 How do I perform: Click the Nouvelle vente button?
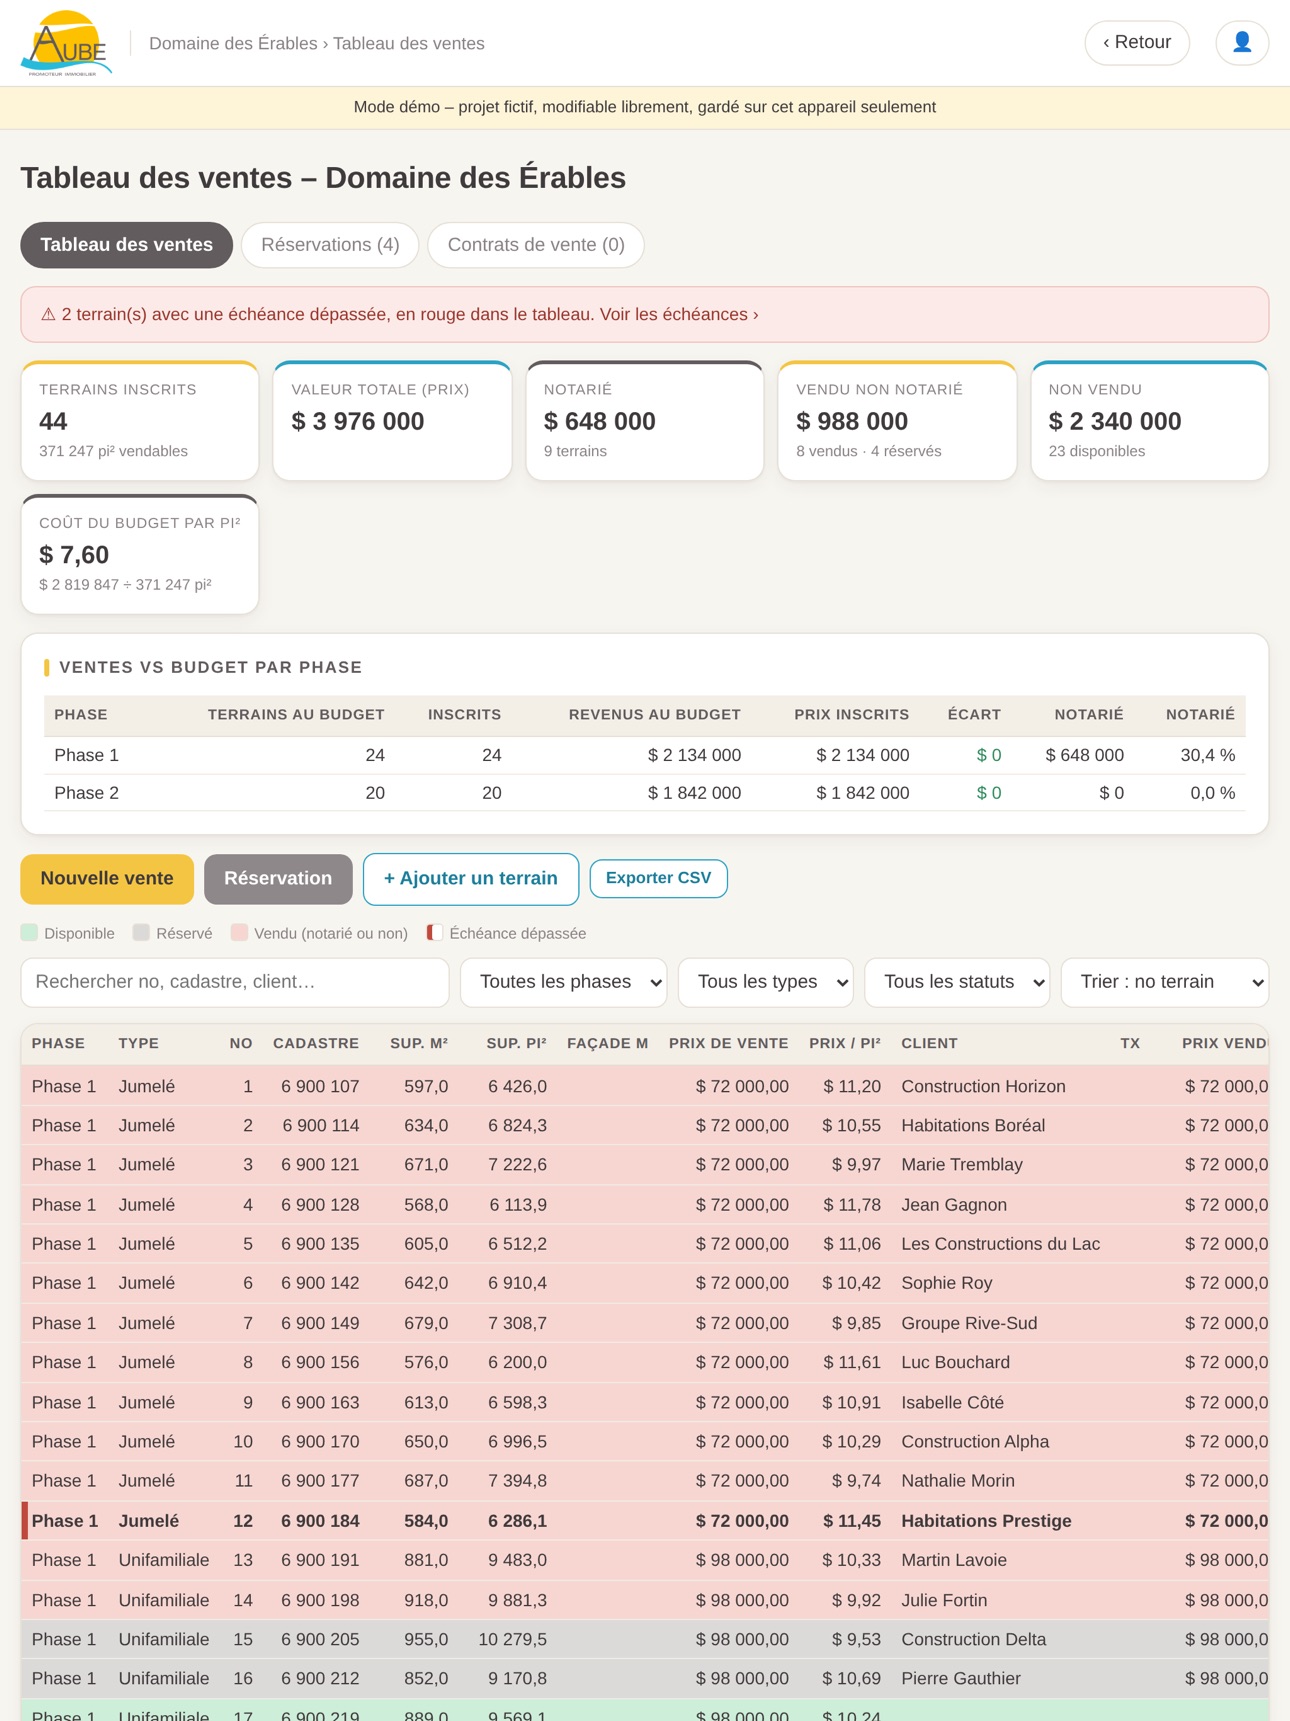click(107, 879)
